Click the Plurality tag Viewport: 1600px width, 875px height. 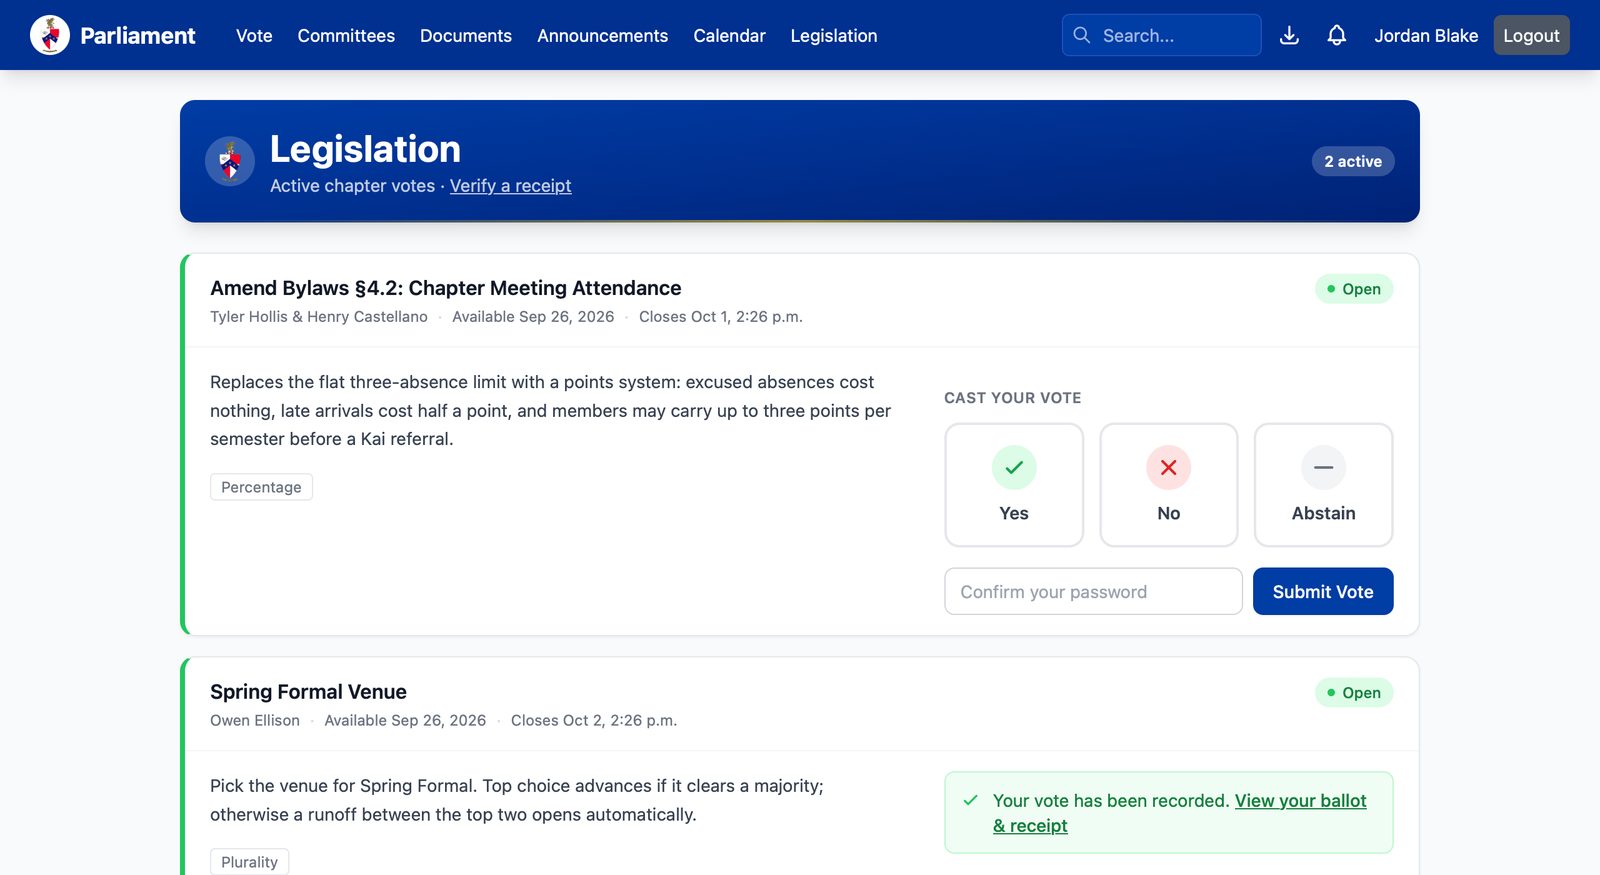pos(249,862)
